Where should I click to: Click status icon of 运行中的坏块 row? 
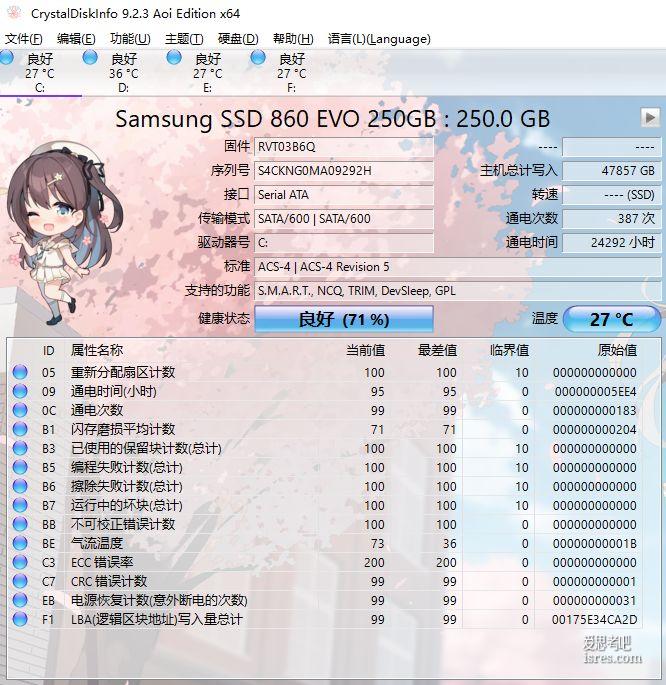(20, 505)
